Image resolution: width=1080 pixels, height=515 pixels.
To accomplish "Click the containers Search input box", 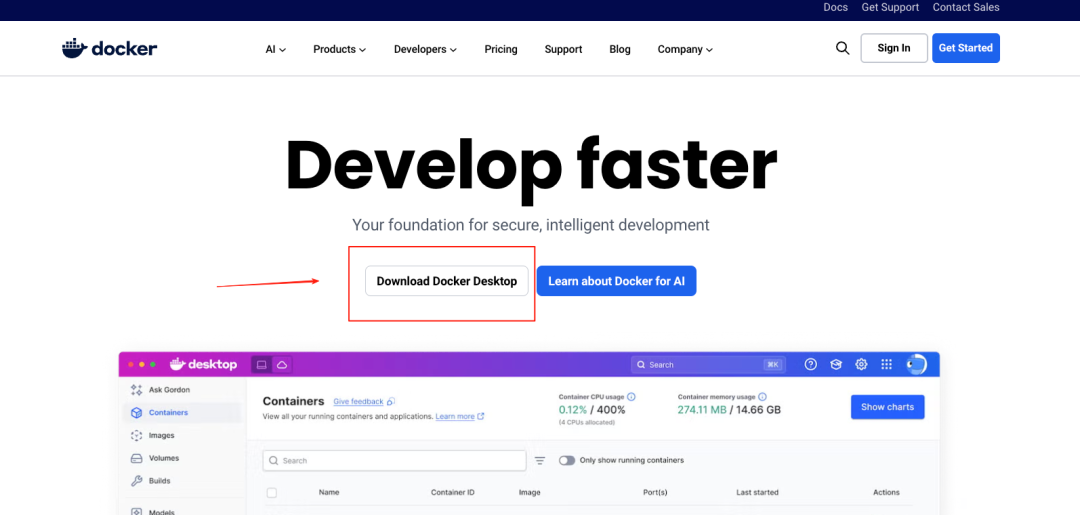I will [395, 461].
